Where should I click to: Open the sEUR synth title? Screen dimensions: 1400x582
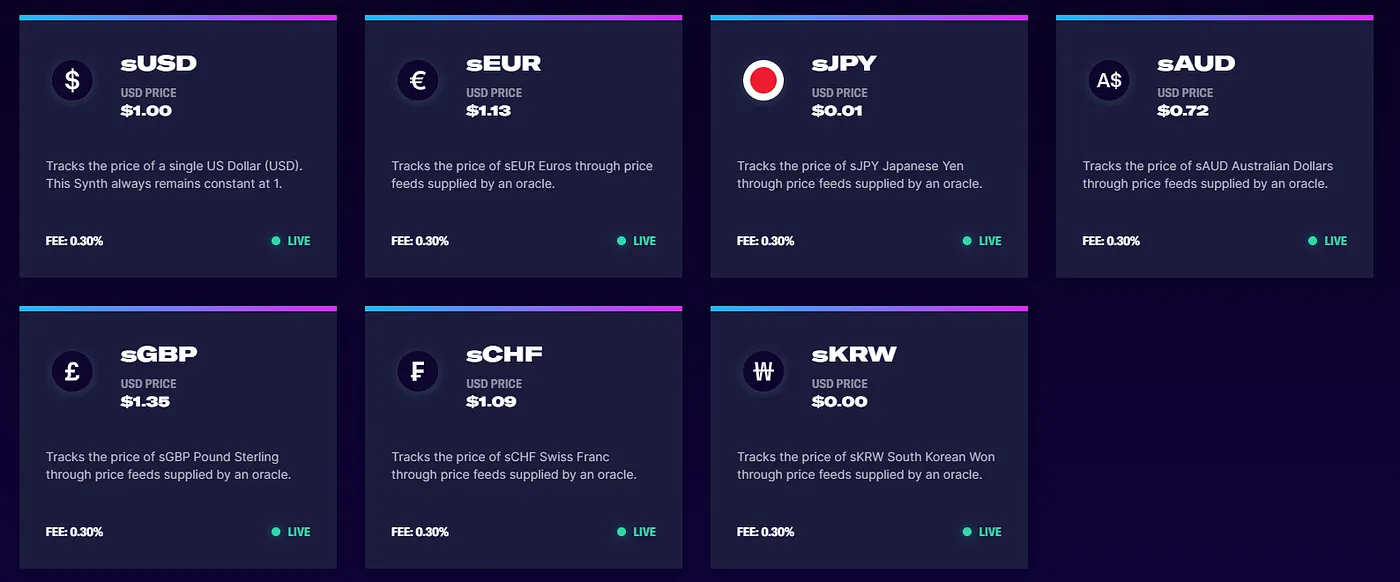[503, 63]
